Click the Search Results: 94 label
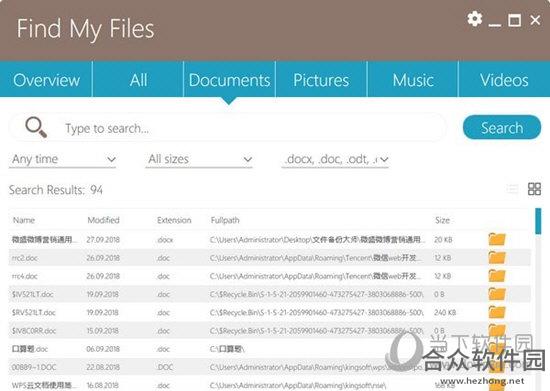Viewport: 550px width, 391px height. coord(56,190)
